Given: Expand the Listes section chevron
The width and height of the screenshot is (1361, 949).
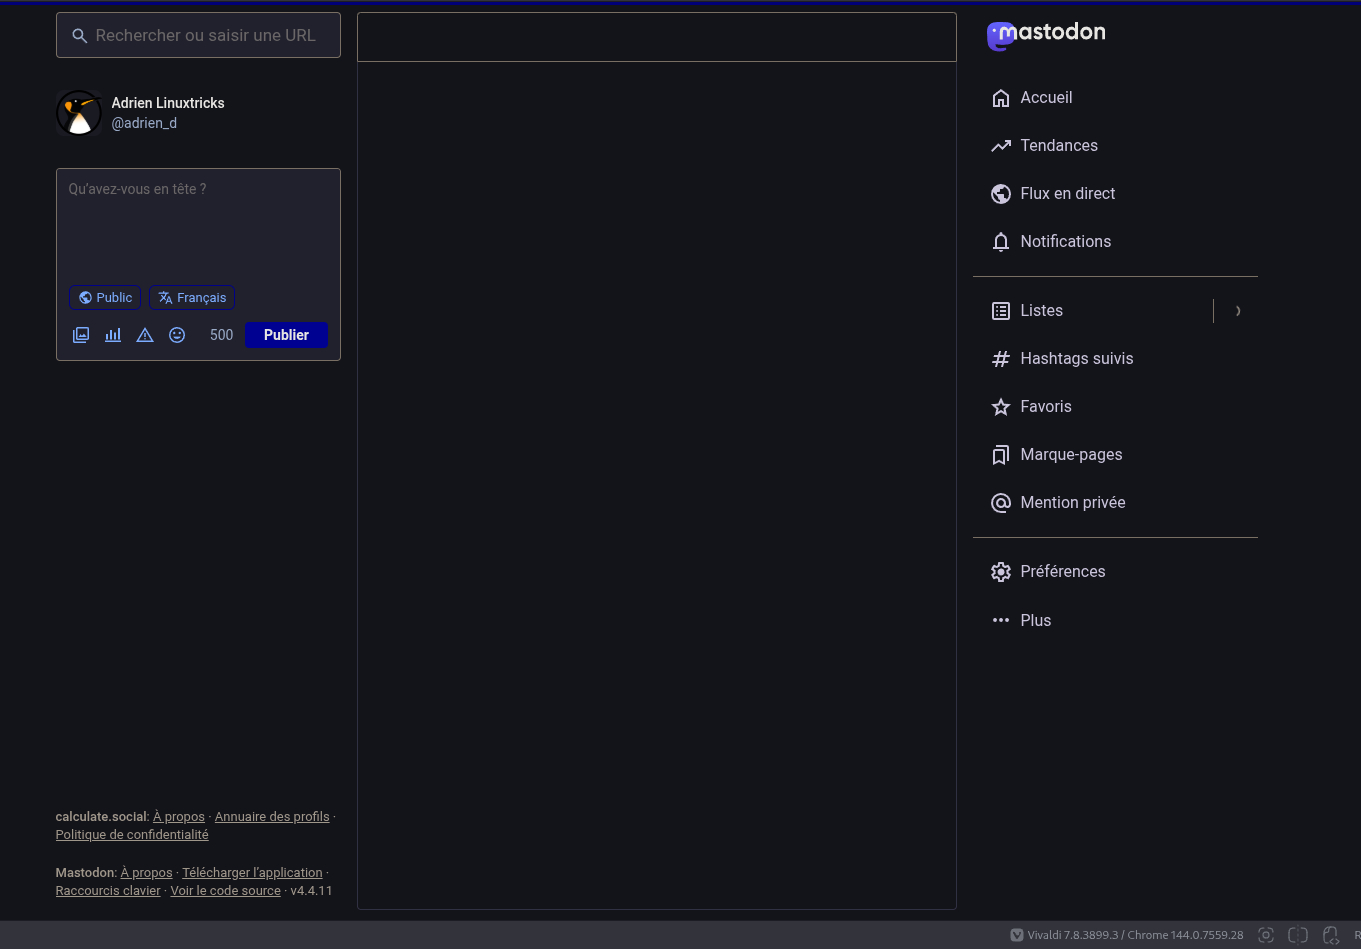Looking at the screenshot, I should point(1238,311).
